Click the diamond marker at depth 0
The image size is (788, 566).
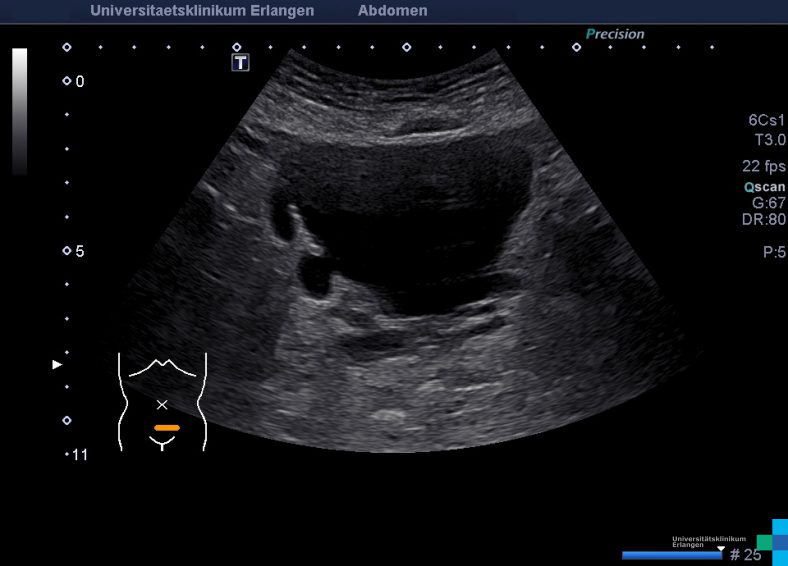(67, 81)
